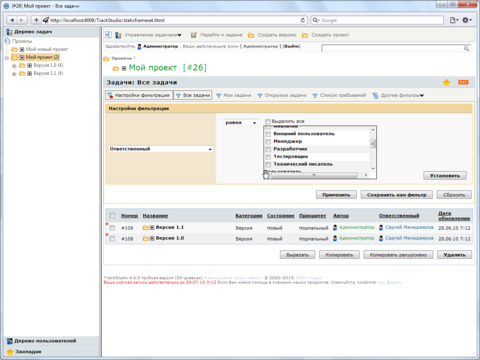Image resolution: width=480 pixels, height=360 pixels.
Task: Hide the side tree panel icon
Action: [108, 35]
